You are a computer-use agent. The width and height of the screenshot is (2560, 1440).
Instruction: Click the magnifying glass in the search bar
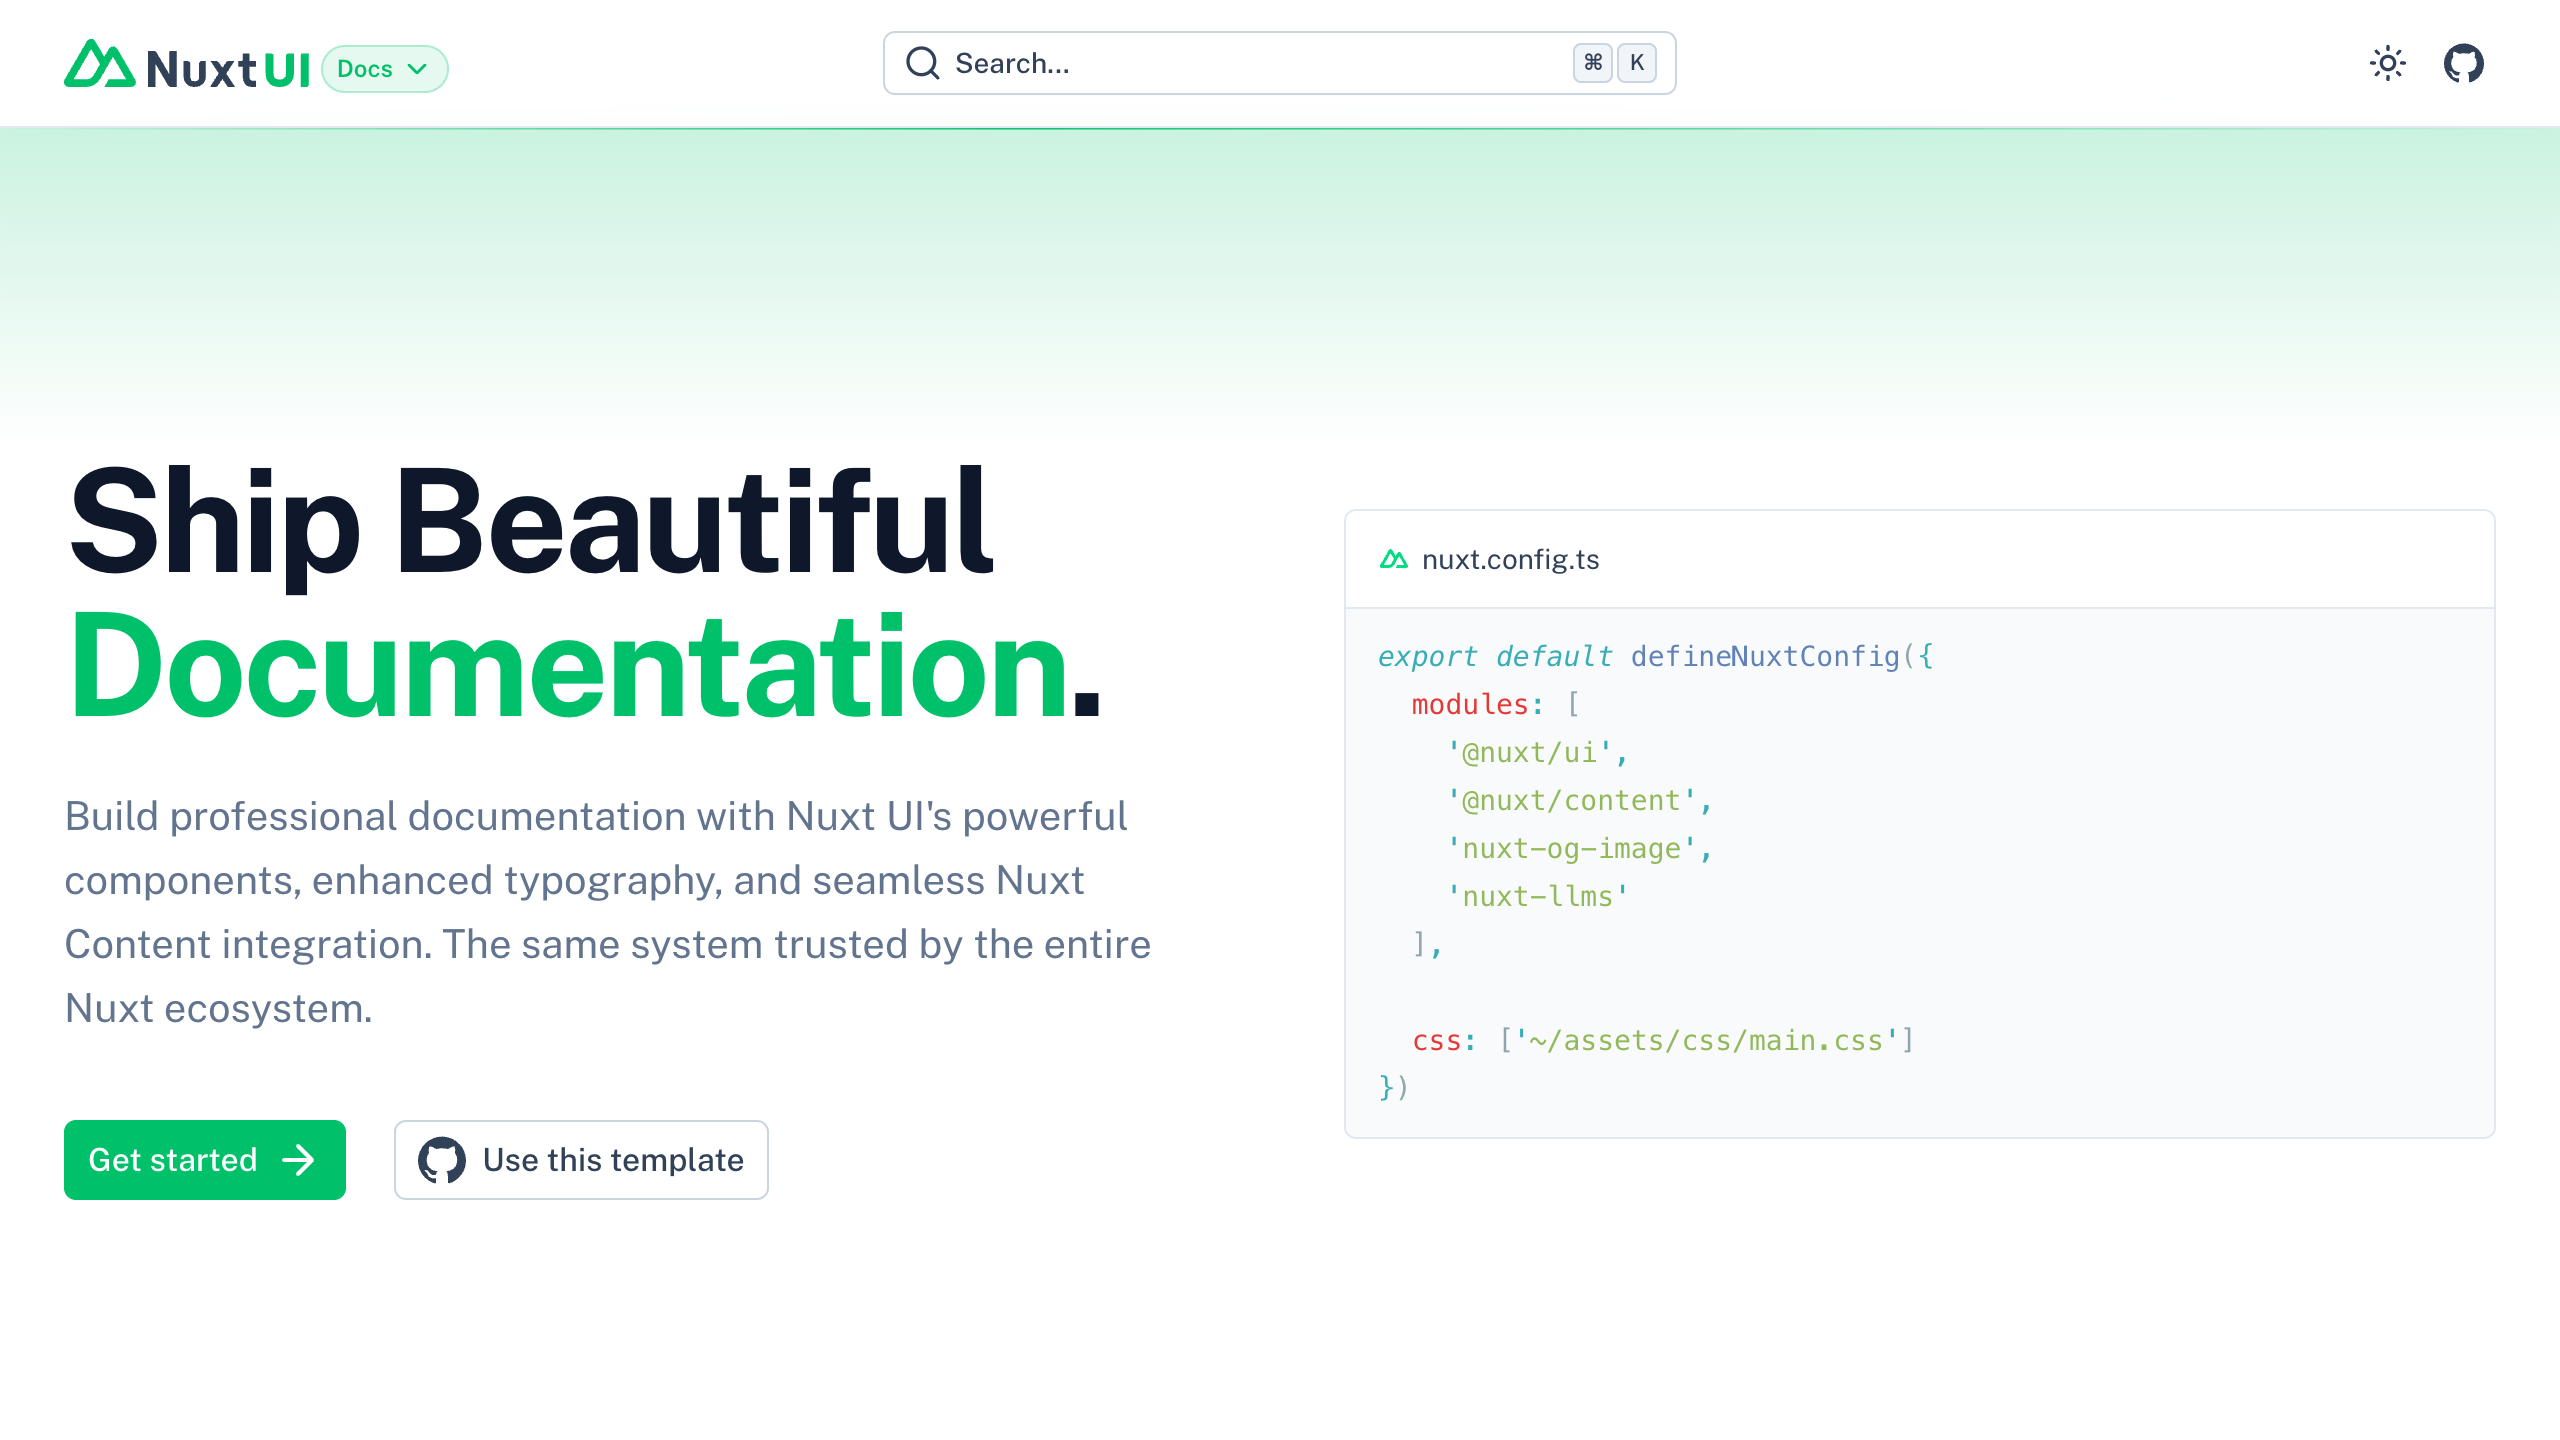[x=923, y=63]
